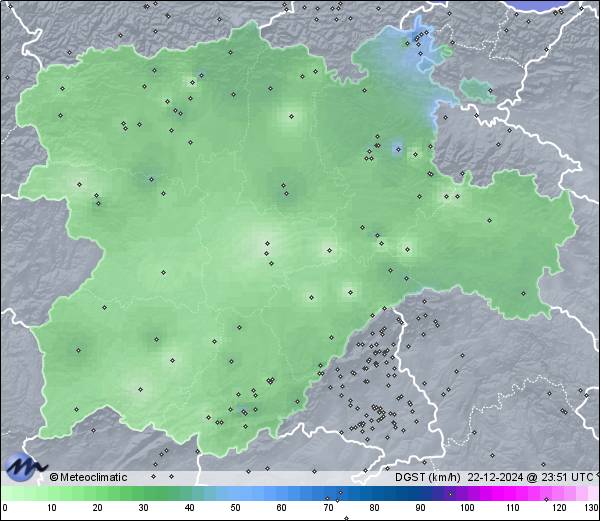The width and height of the screenshot is (600, 521).
Task: Click the 22-12-2024 date text
Action: point(496,477)
